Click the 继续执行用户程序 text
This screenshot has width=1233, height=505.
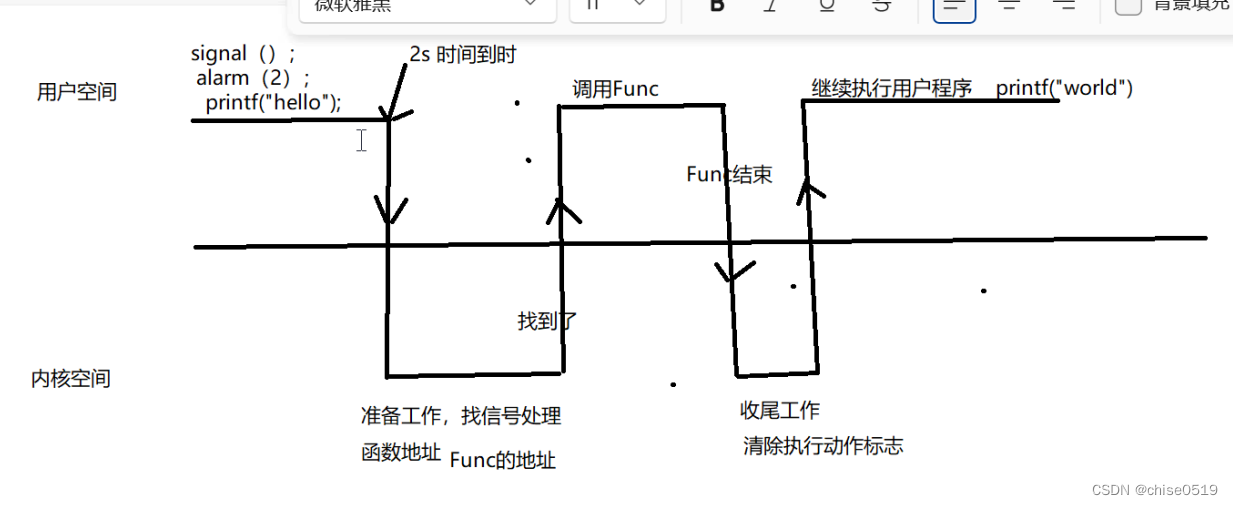pyautogui.click(x=892, y=88)
